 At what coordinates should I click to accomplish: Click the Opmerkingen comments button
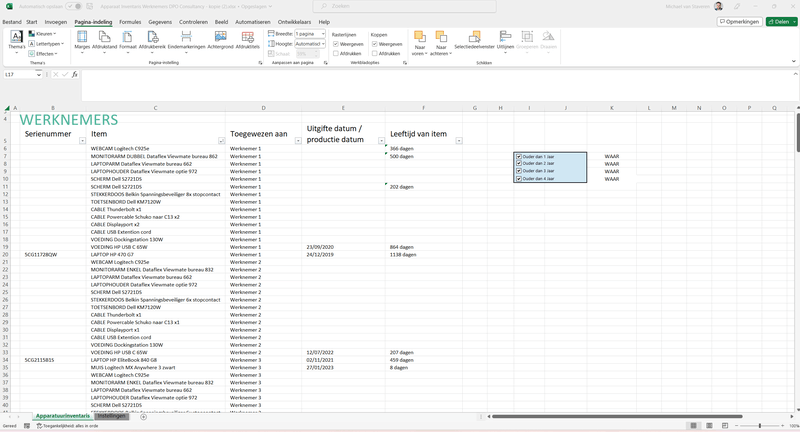click(x=741, y=21)
